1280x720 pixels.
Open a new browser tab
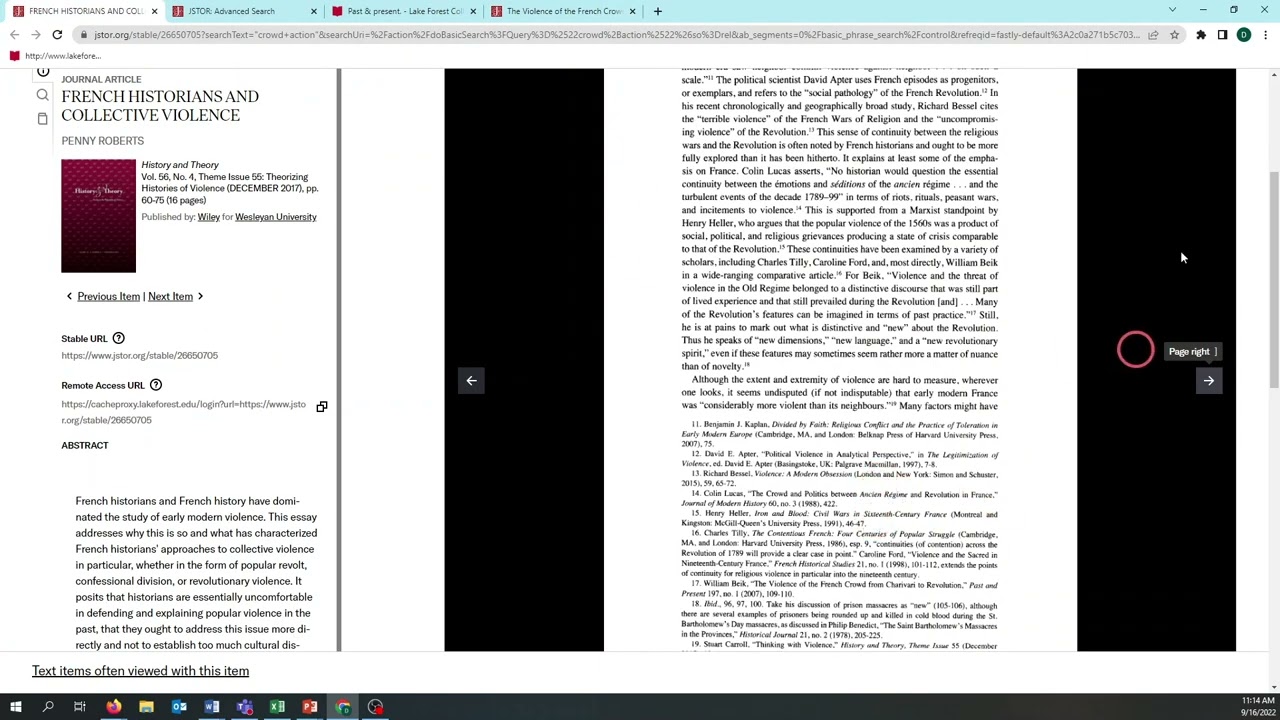point(657,11)
